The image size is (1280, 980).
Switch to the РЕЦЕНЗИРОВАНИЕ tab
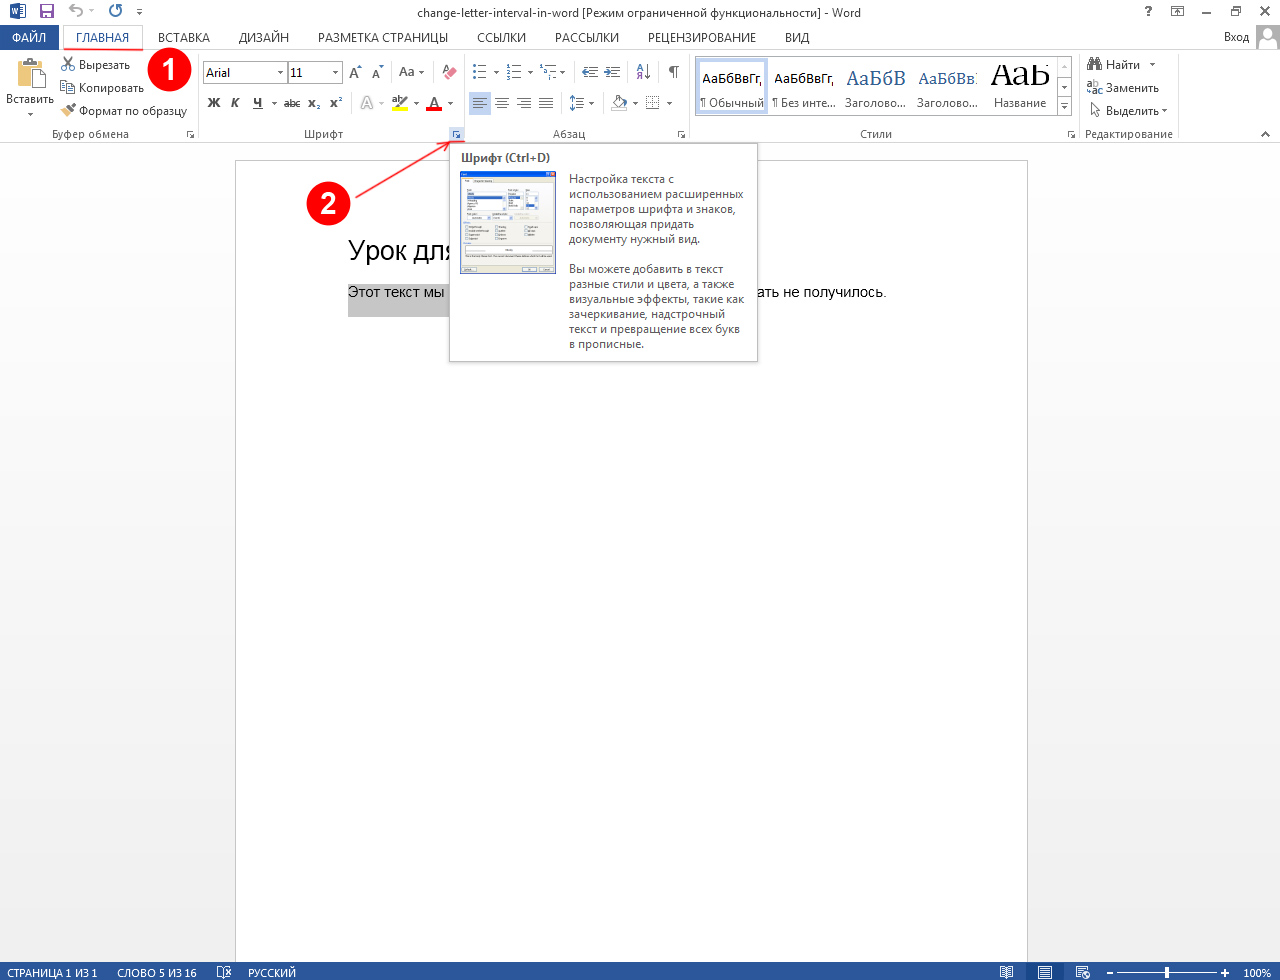click(702, 38)
